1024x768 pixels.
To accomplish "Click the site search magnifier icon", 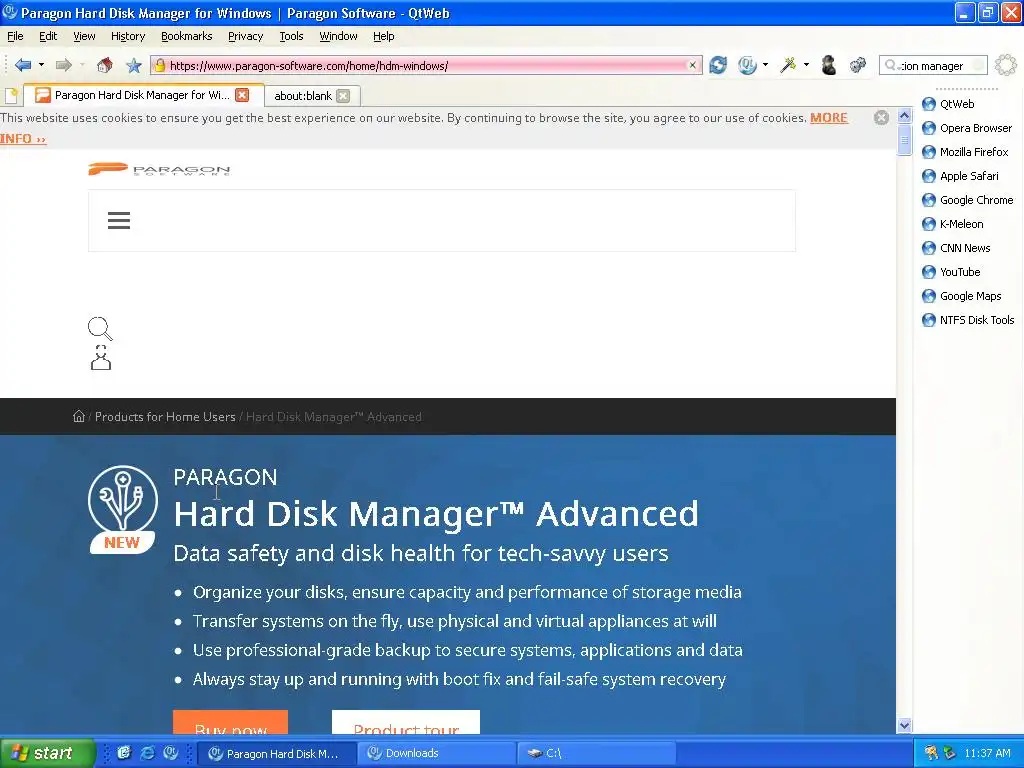I will (x=100, y=328).
